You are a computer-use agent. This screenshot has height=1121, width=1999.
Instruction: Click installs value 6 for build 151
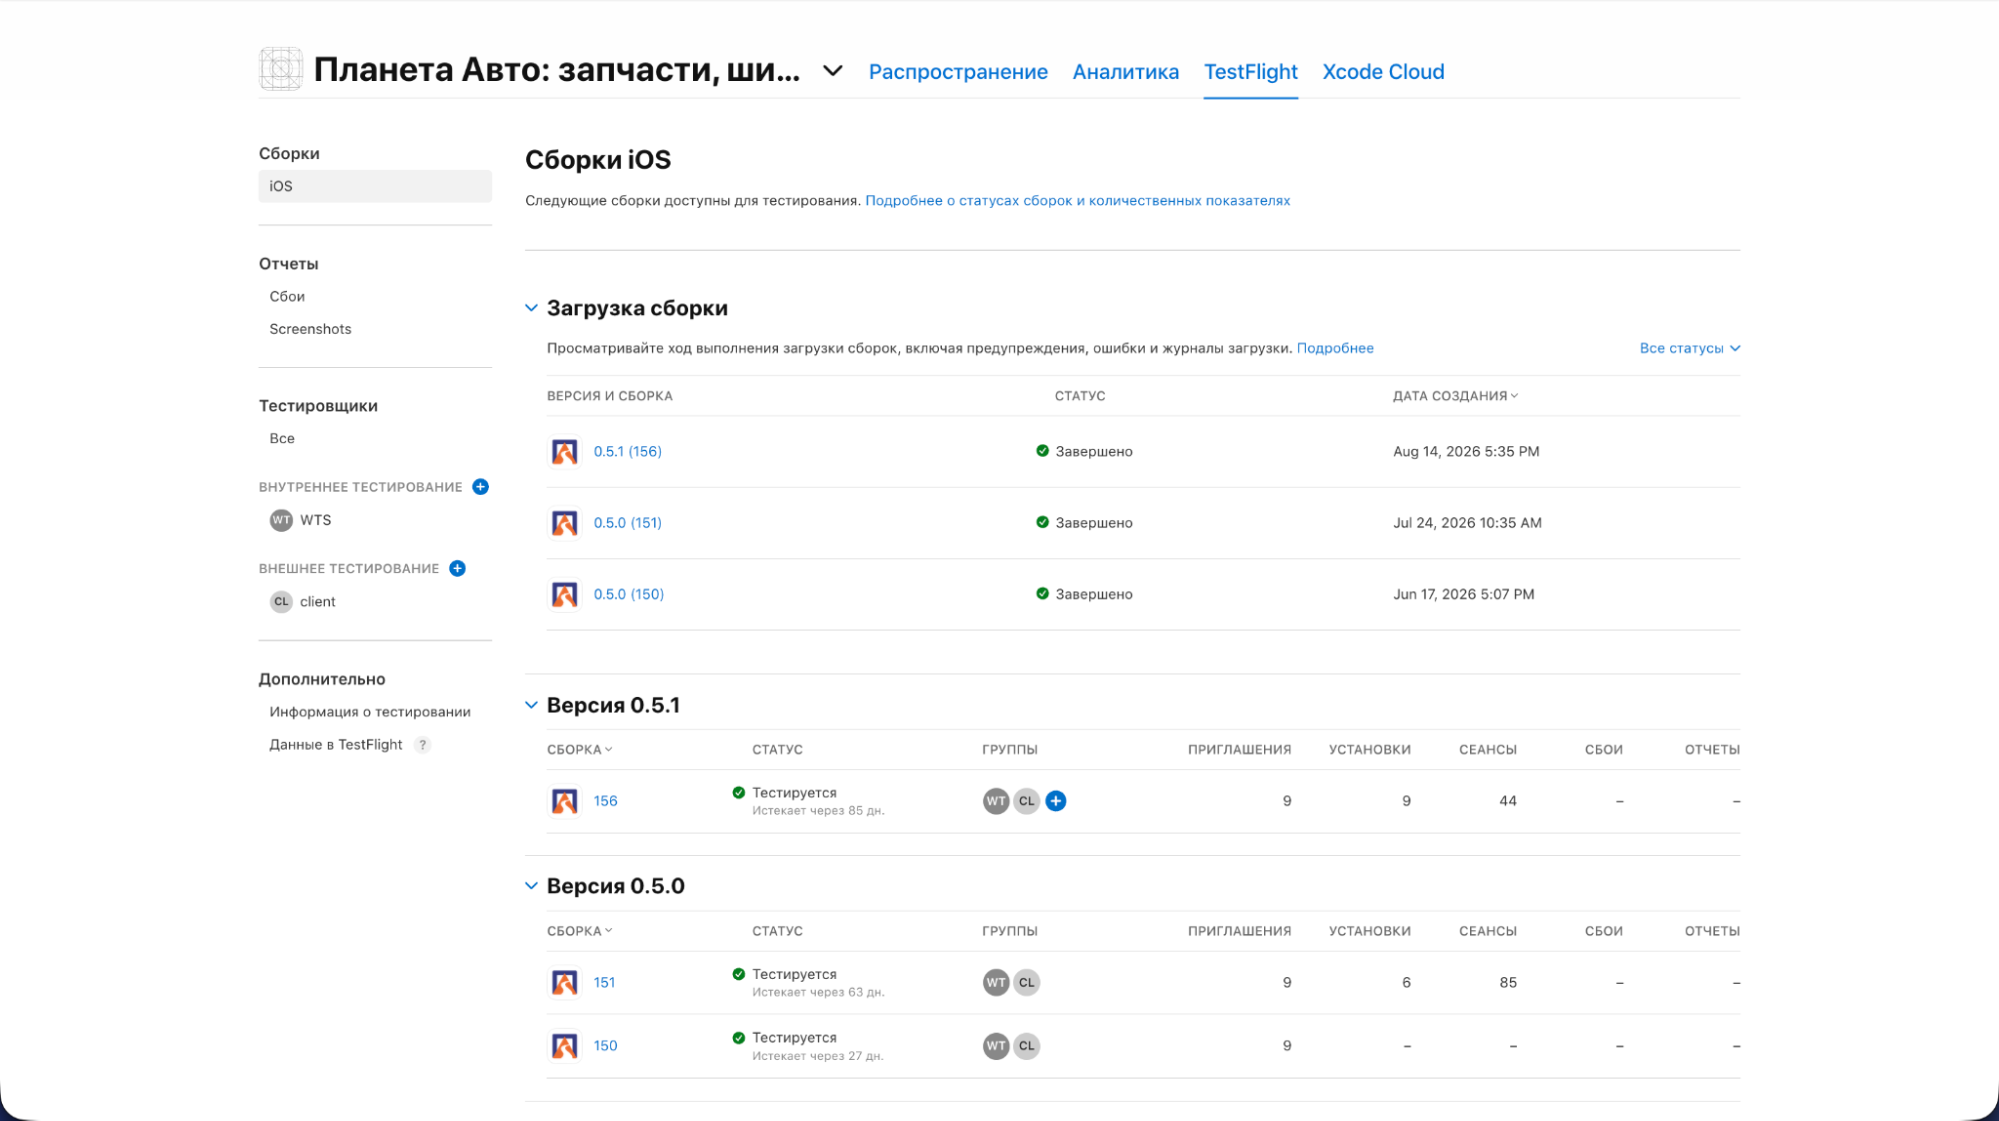(x=1406, y=982)
